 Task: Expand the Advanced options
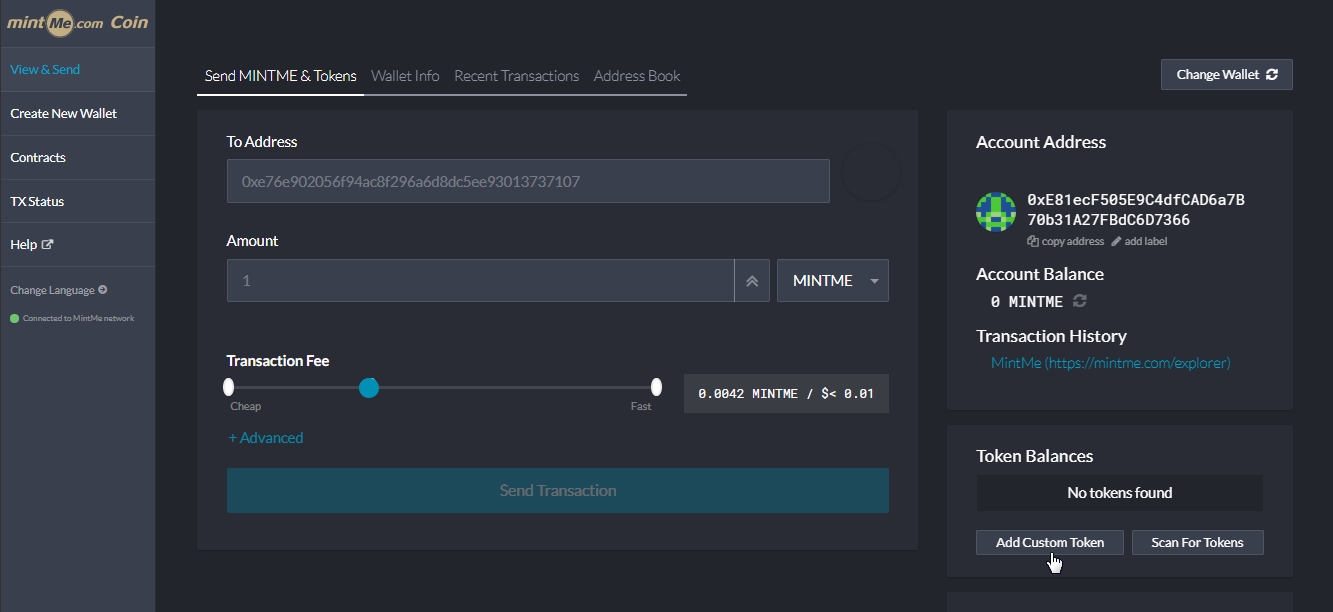pos(265,438)
